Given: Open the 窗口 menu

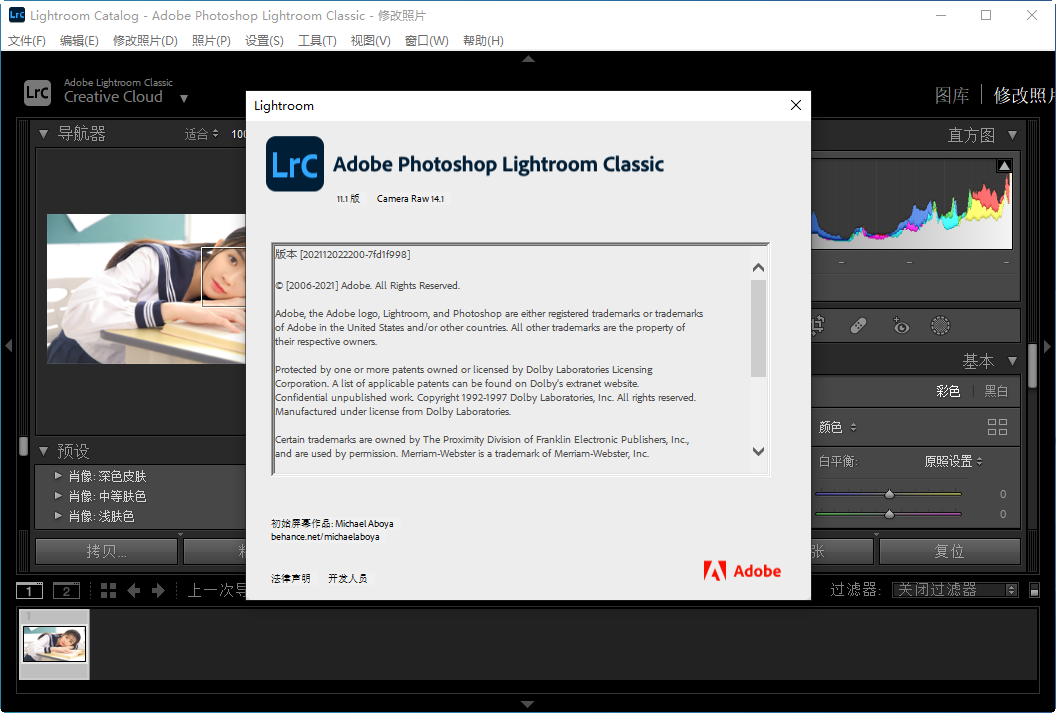Looking at the screenshot, I should pos(426,40).
